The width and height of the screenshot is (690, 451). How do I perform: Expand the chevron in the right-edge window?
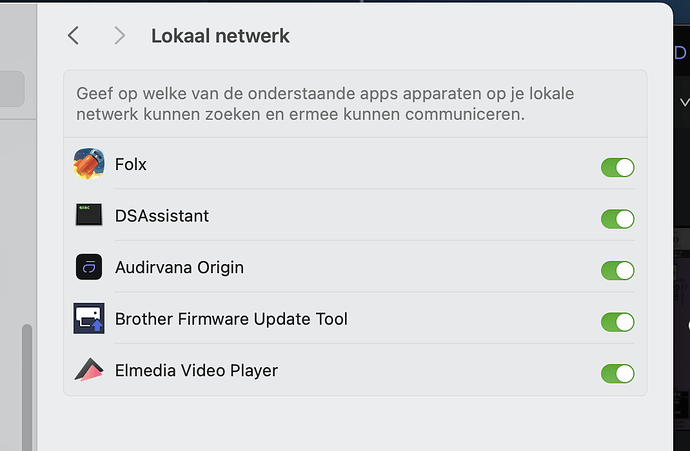click(x=684, y=103)
